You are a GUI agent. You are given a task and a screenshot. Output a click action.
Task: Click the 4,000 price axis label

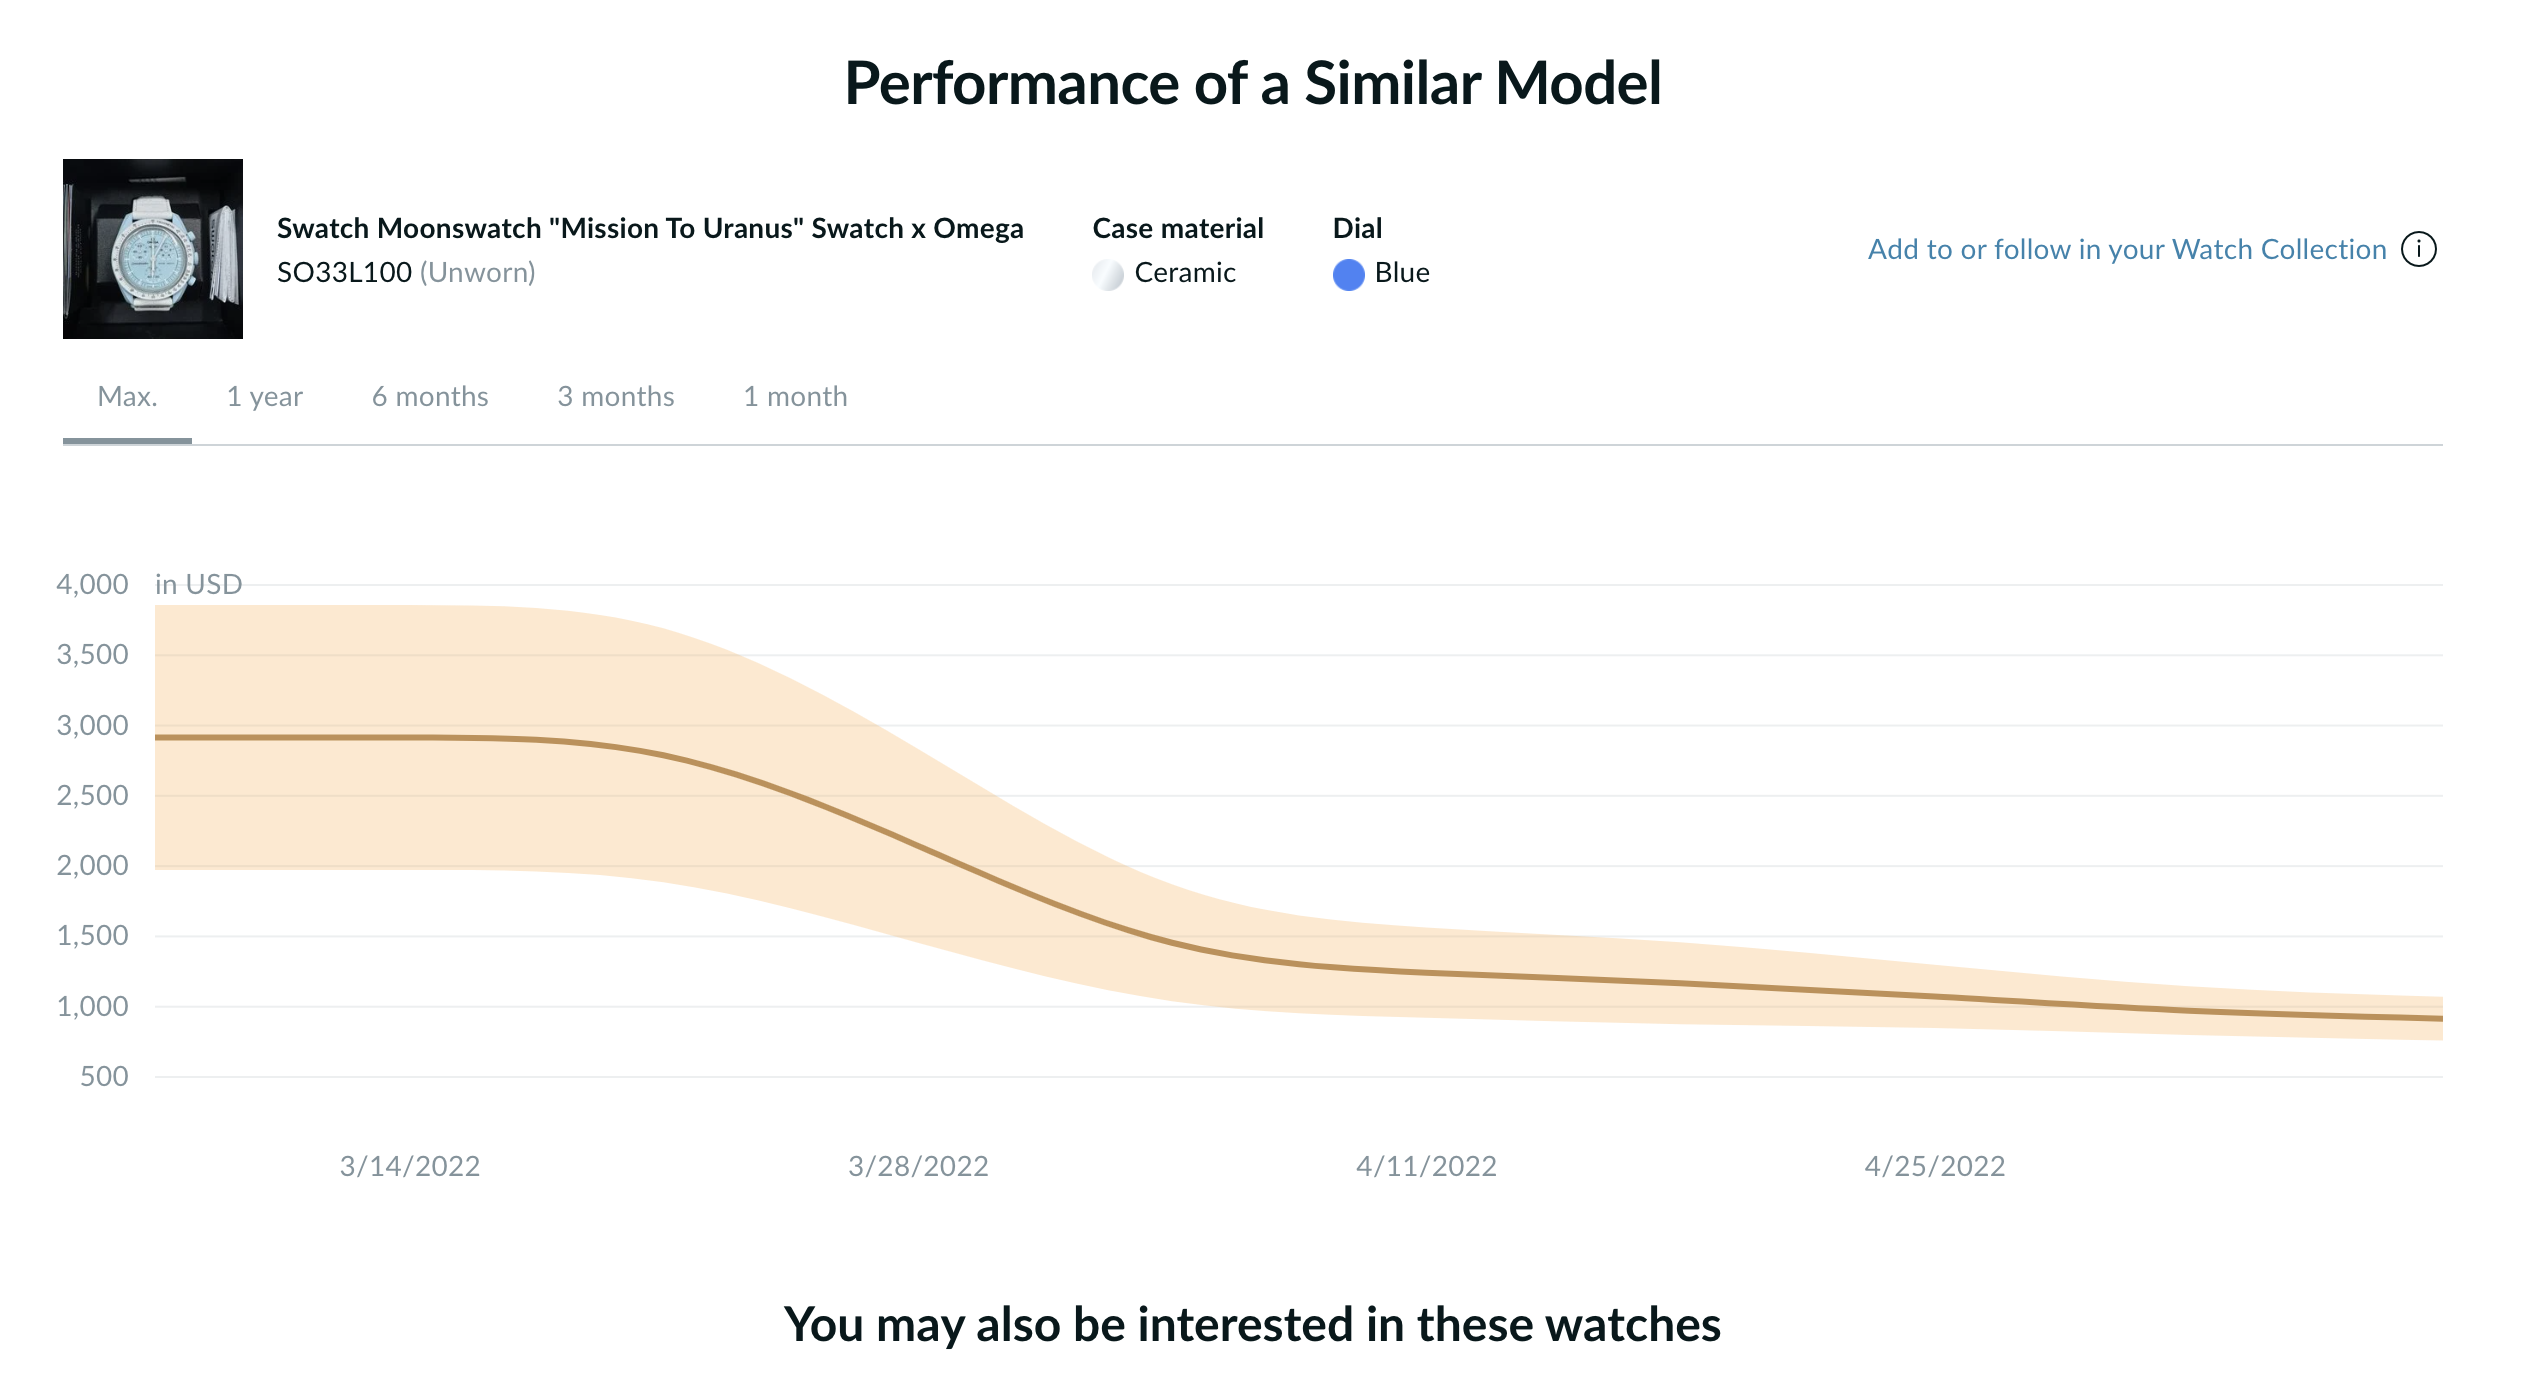point(92,584)
